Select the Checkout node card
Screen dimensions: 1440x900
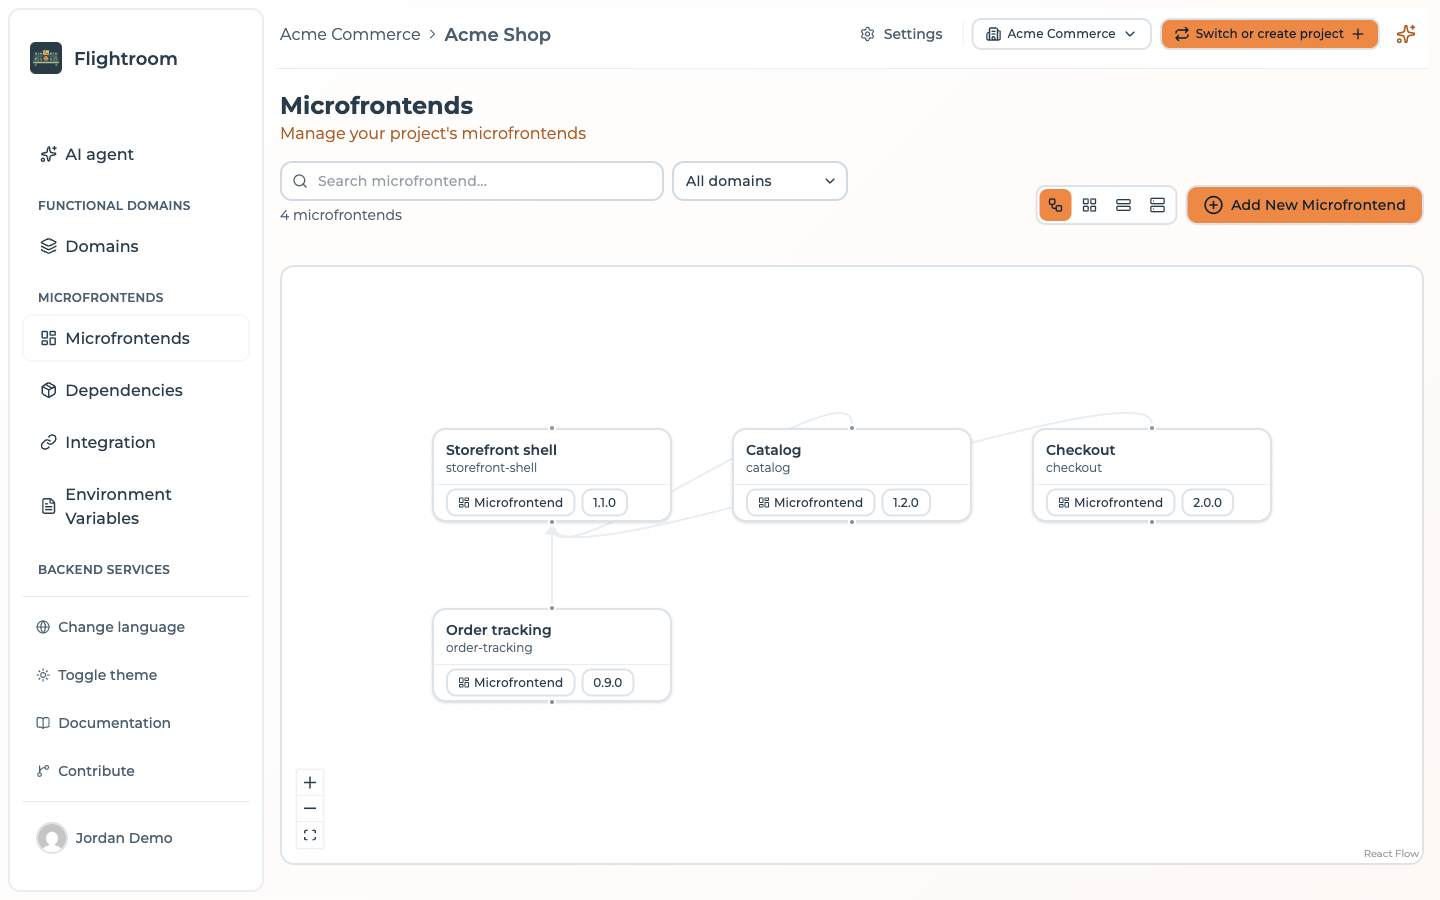tap(1152, 475)
